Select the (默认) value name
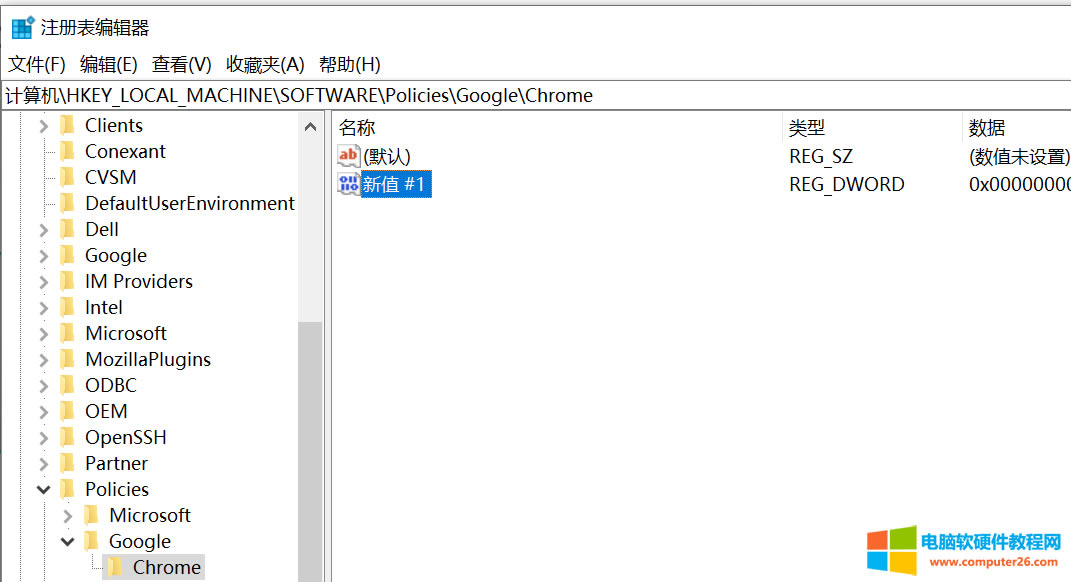 point(387,156)
